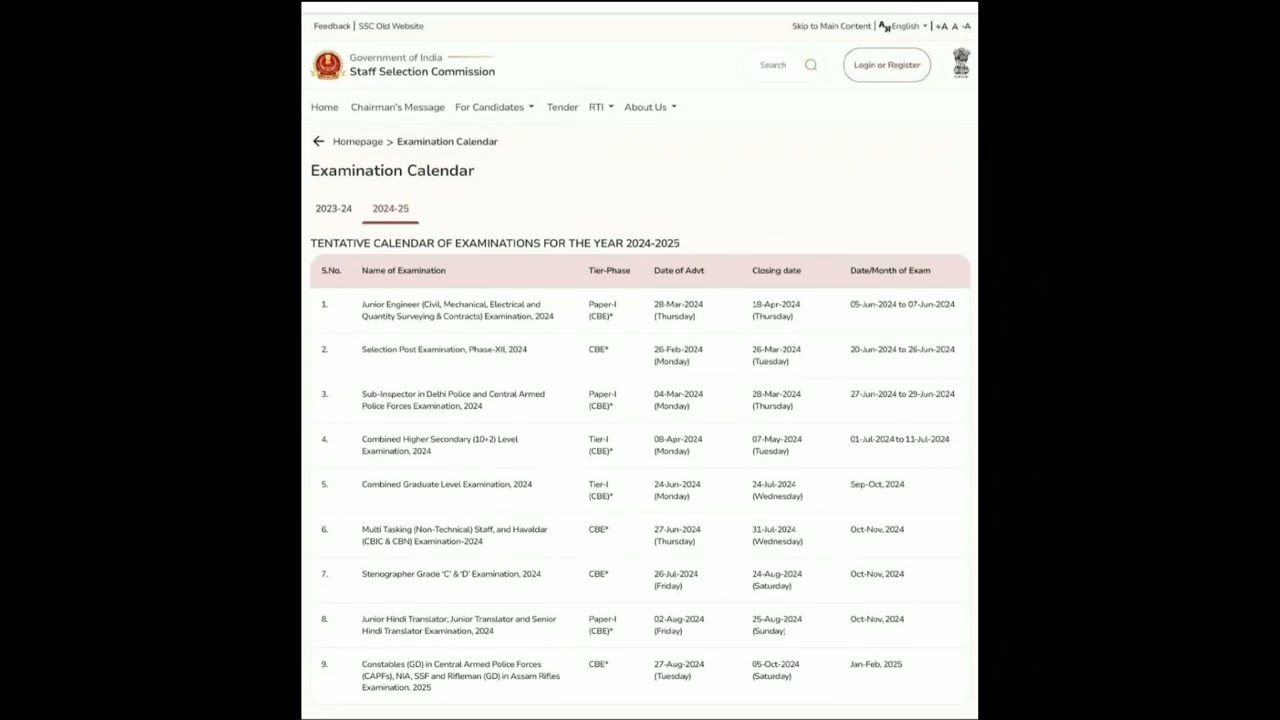The width and height of the screenshot is (1280, 720).
Task: Decrease font size with -A
Action: pos(966,26)
